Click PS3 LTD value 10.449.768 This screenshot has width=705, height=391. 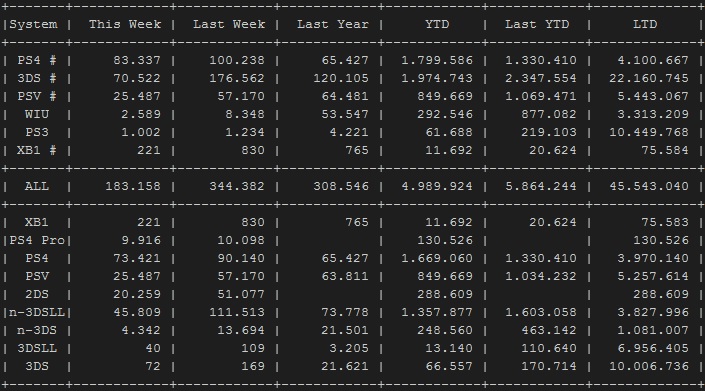[649, 132]
